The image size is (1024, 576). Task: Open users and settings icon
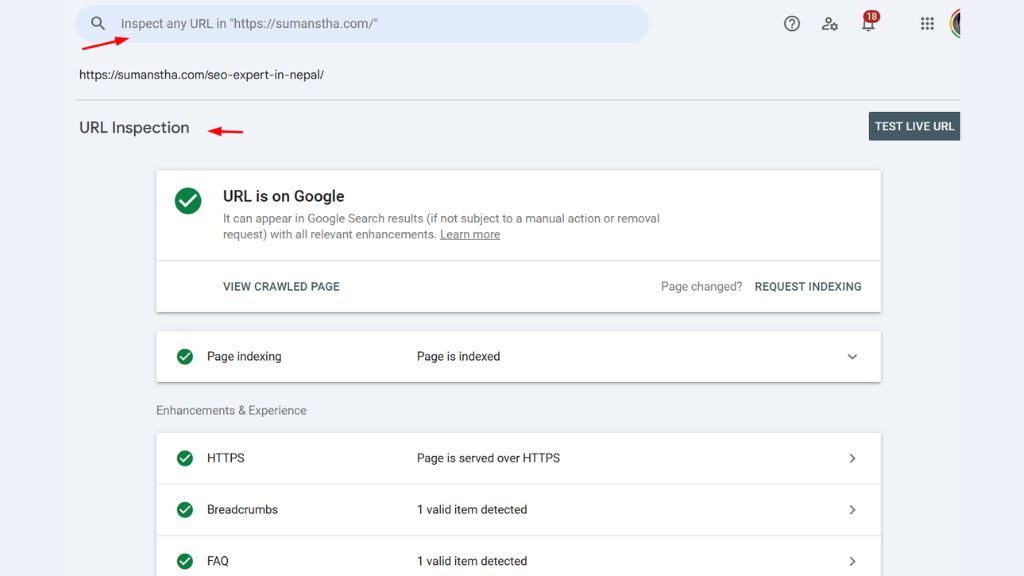point(829,24)
